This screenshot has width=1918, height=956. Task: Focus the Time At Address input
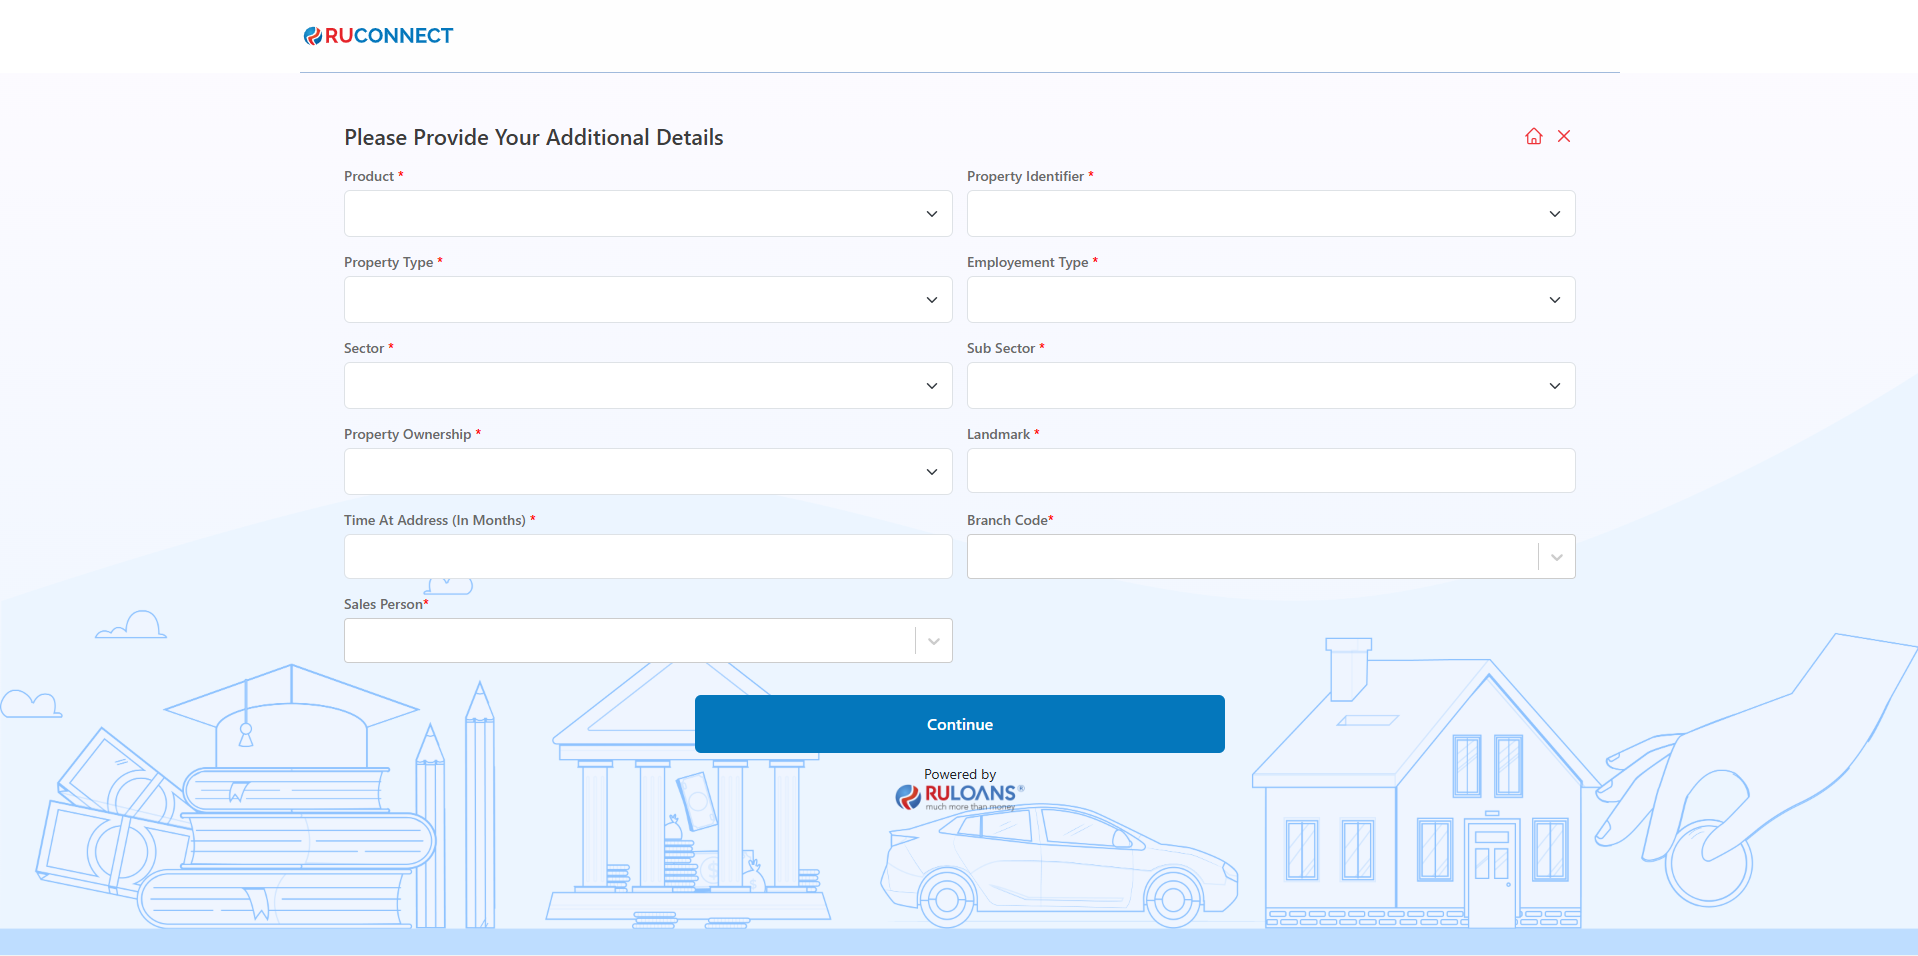647,557
